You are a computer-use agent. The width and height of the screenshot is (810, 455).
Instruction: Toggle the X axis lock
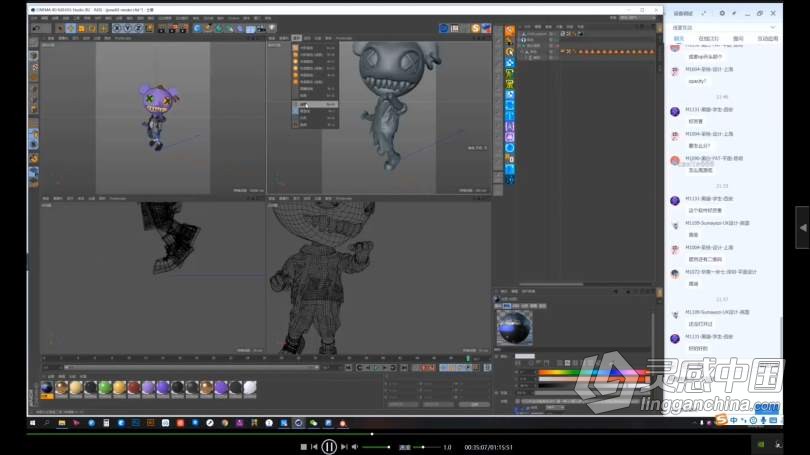point(117,28)
